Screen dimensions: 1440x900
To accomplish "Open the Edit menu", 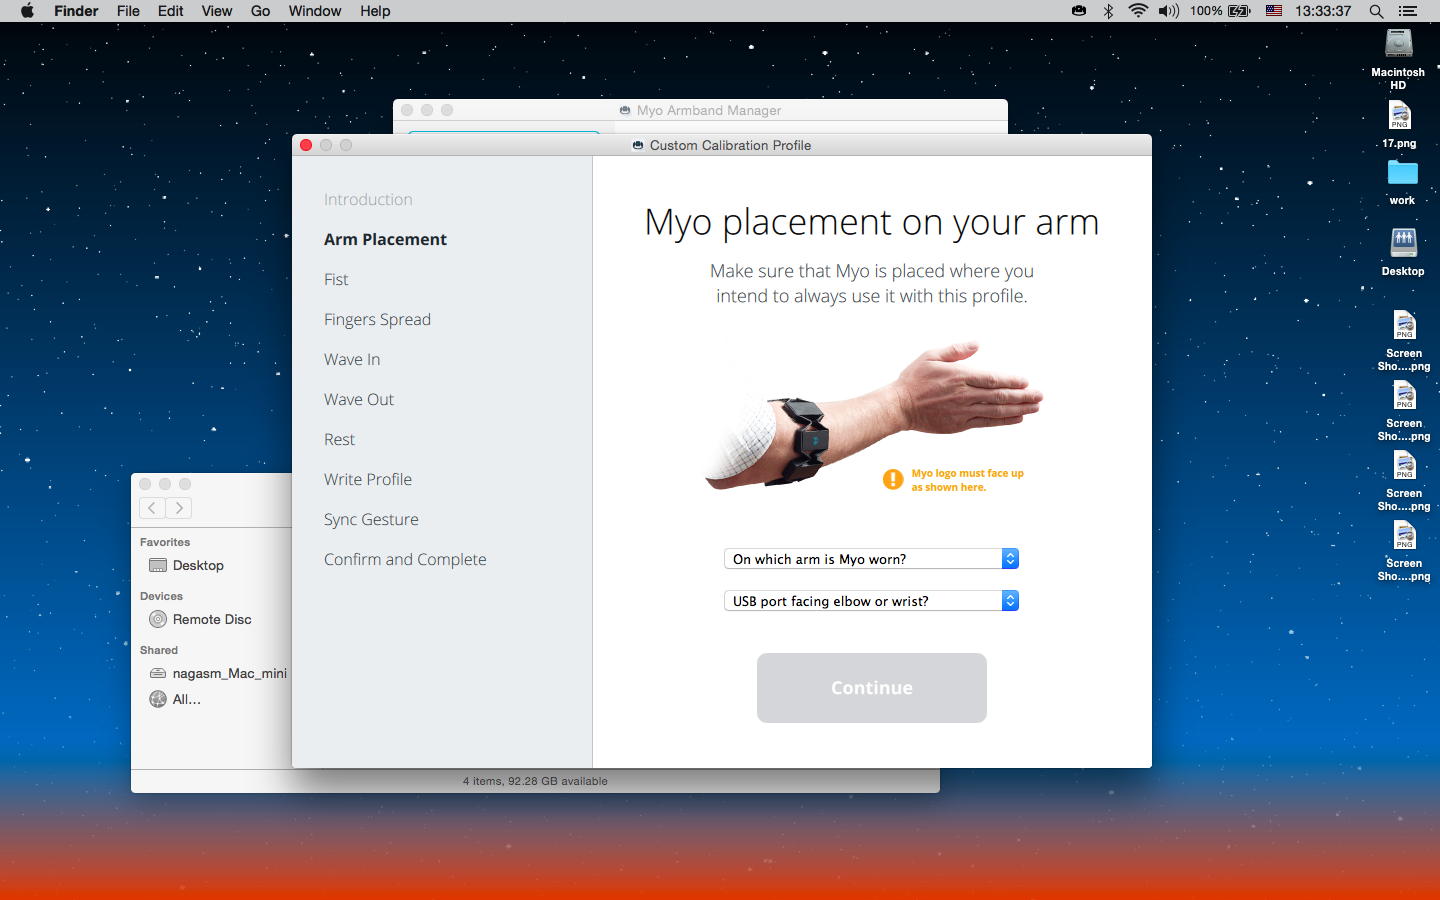I will click(x=170, y=11).
